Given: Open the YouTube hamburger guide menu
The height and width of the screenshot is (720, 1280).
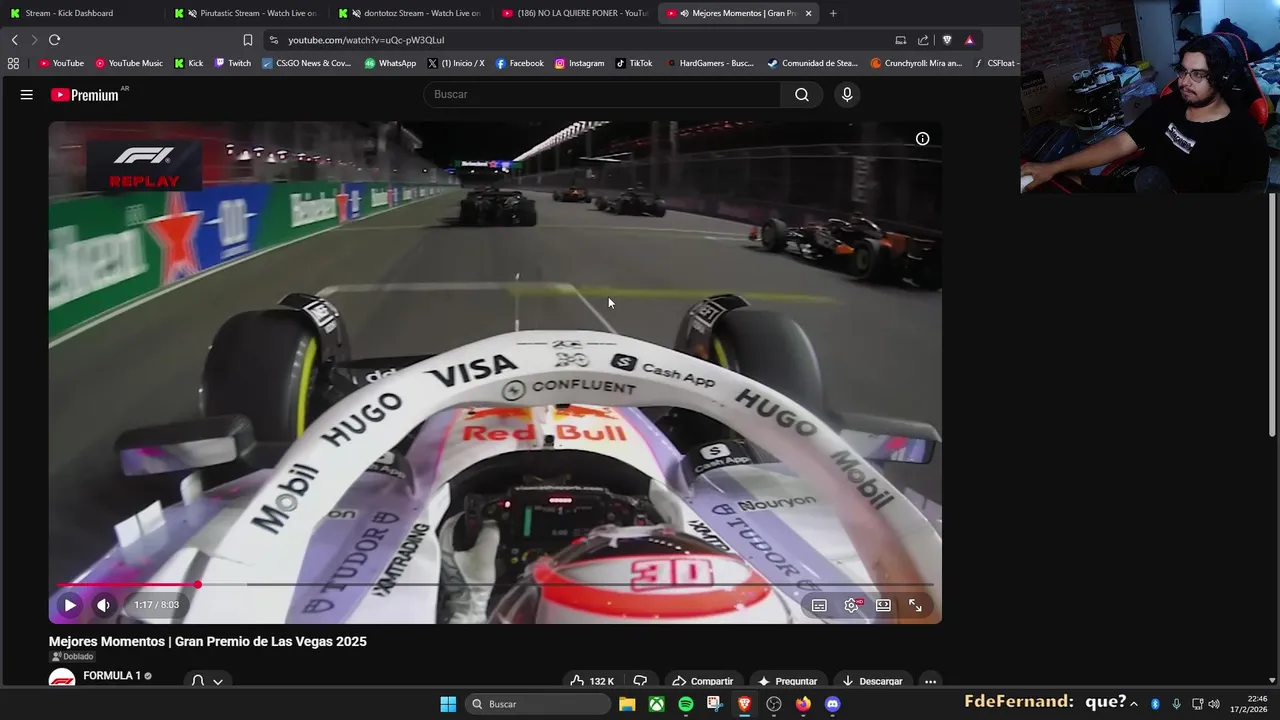Looking at the screenshot, I should (27, 95).
